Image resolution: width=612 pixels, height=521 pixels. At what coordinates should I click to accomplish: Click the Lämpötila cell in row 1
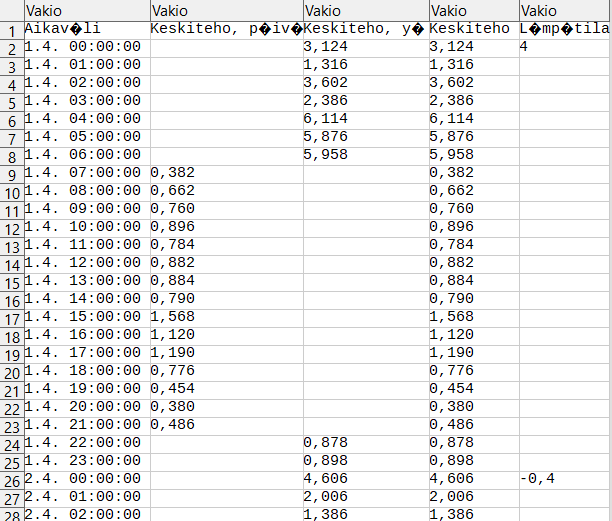click(x=565, y=28)
